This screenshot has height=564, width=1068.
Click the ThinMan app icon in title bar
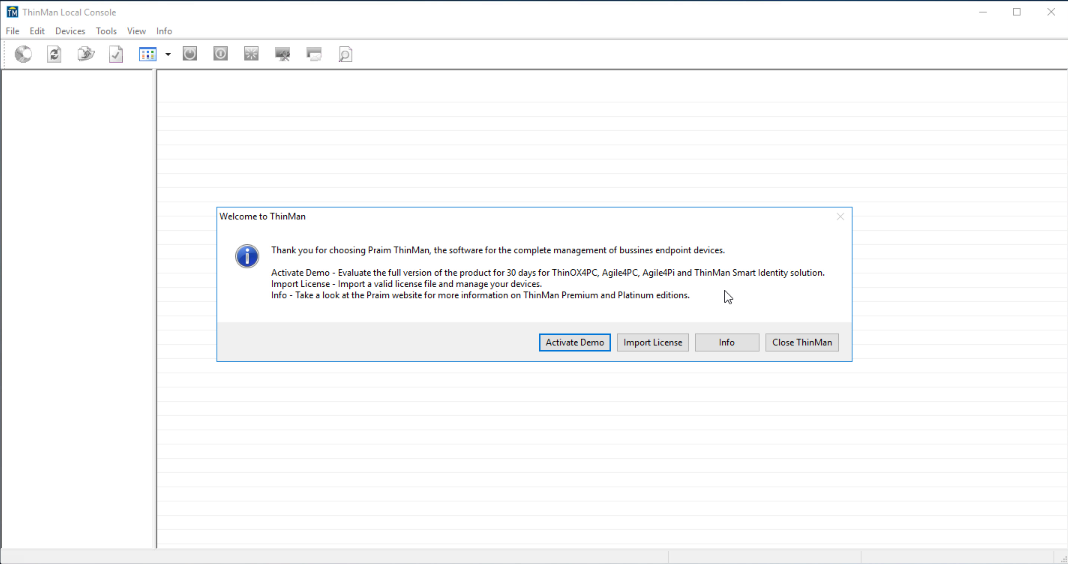pos(12,12)
